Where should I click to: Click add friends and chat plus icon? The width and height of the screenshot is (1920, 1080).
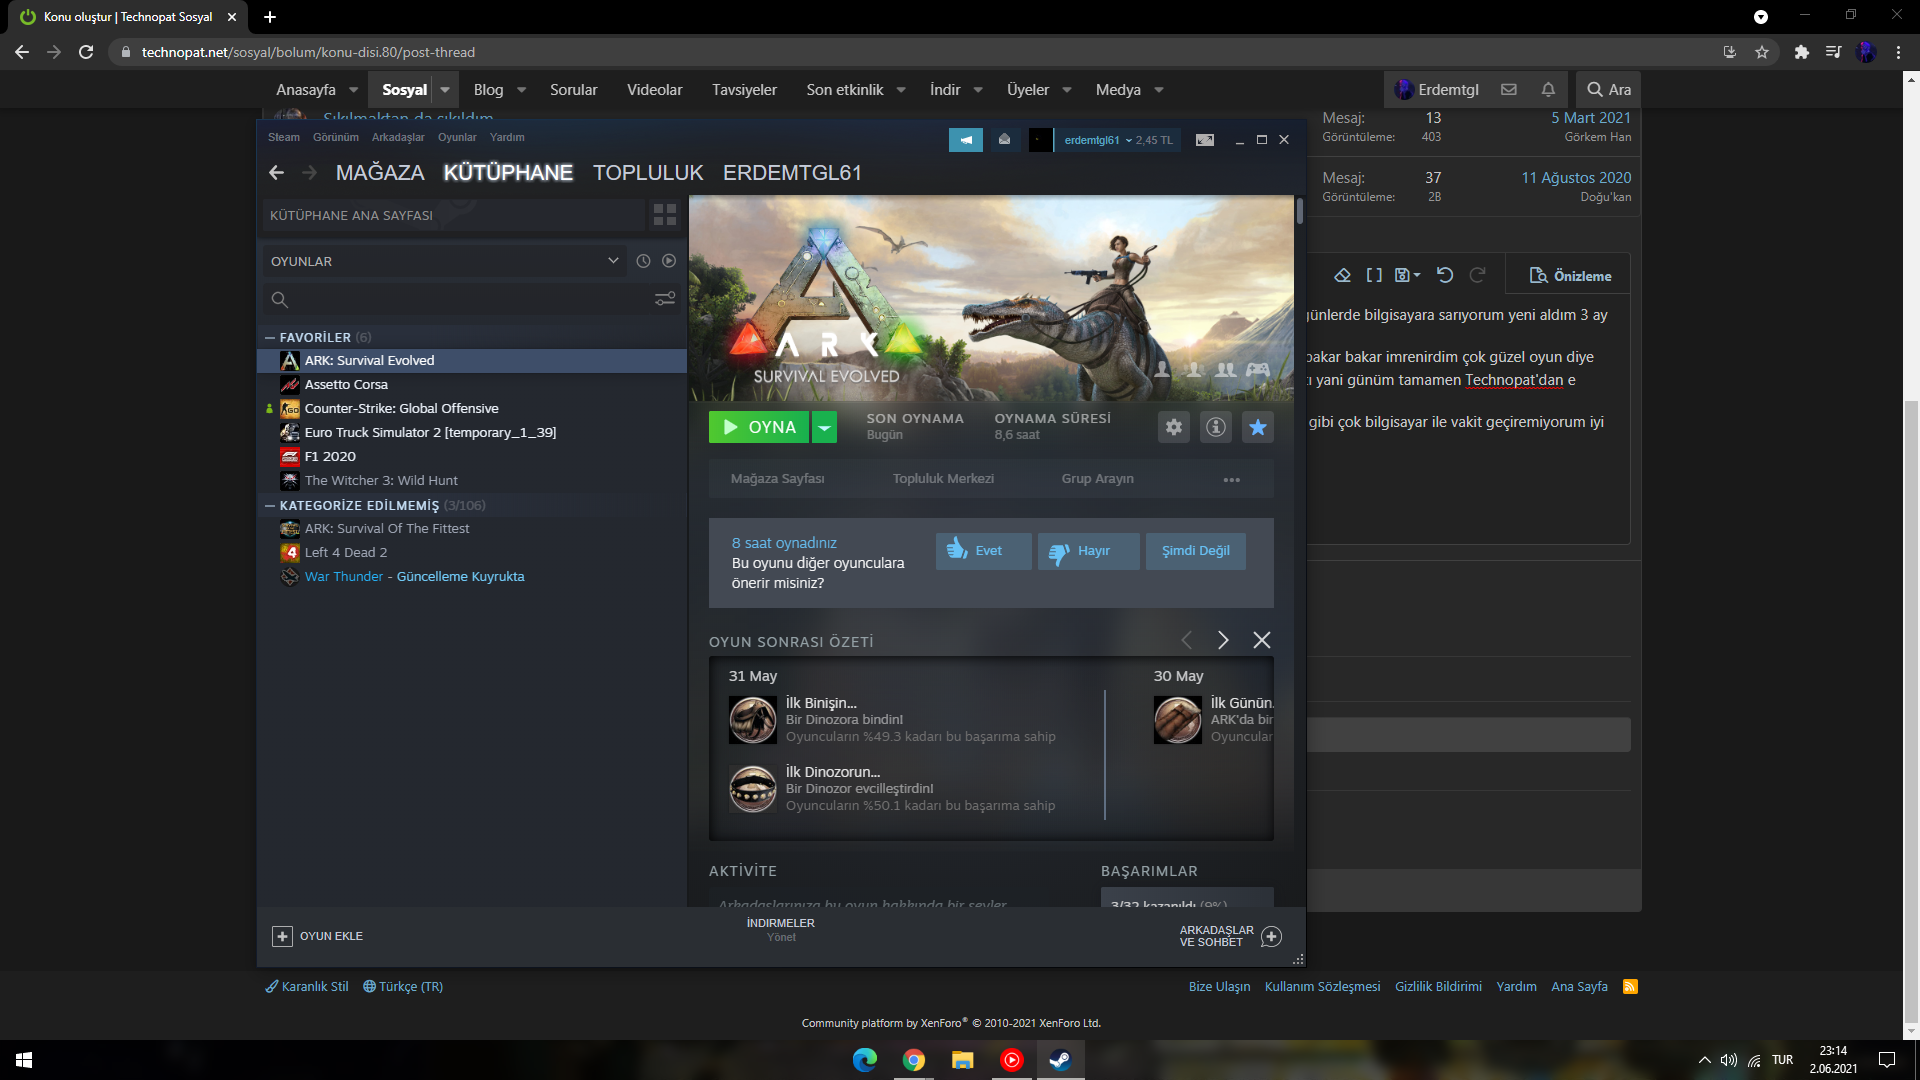1271,936
